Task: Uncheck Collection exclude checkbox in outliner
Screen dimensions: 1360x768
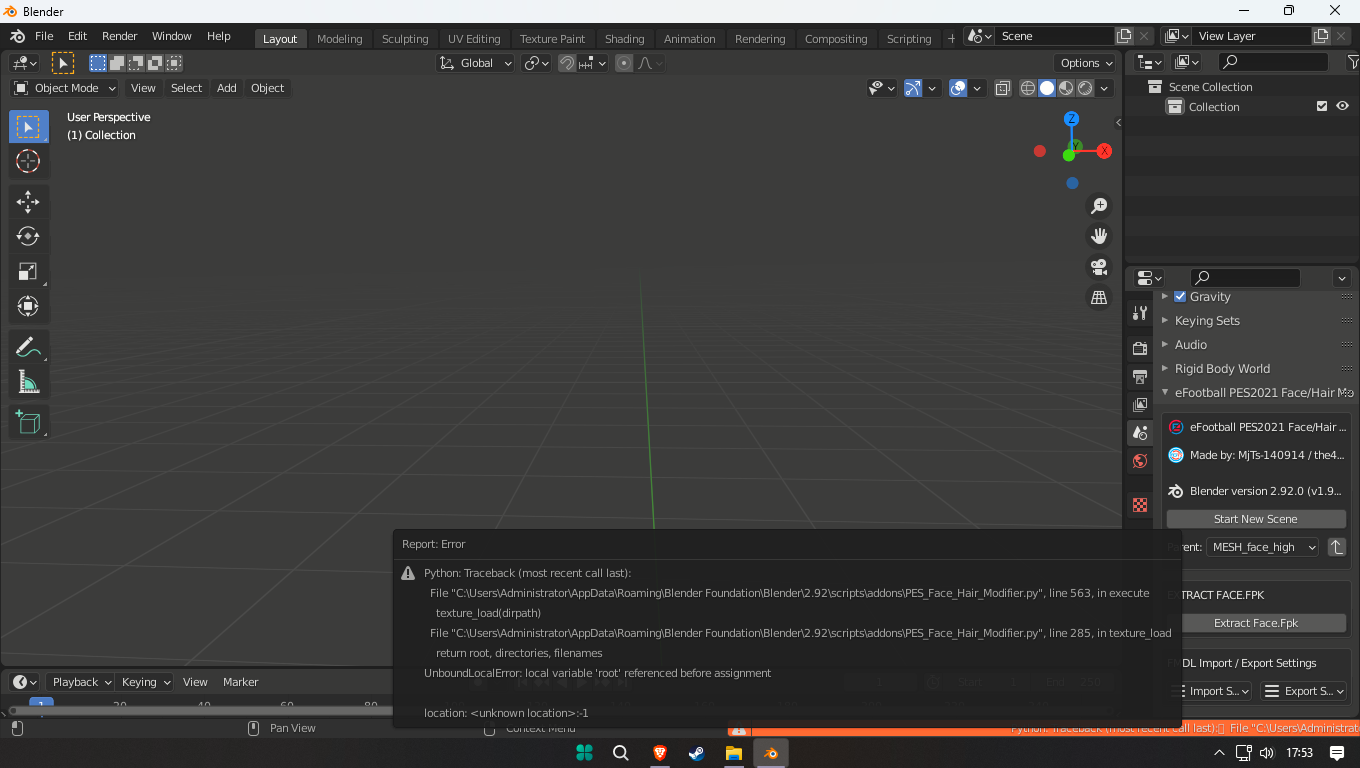Action: coord(1322,106)
